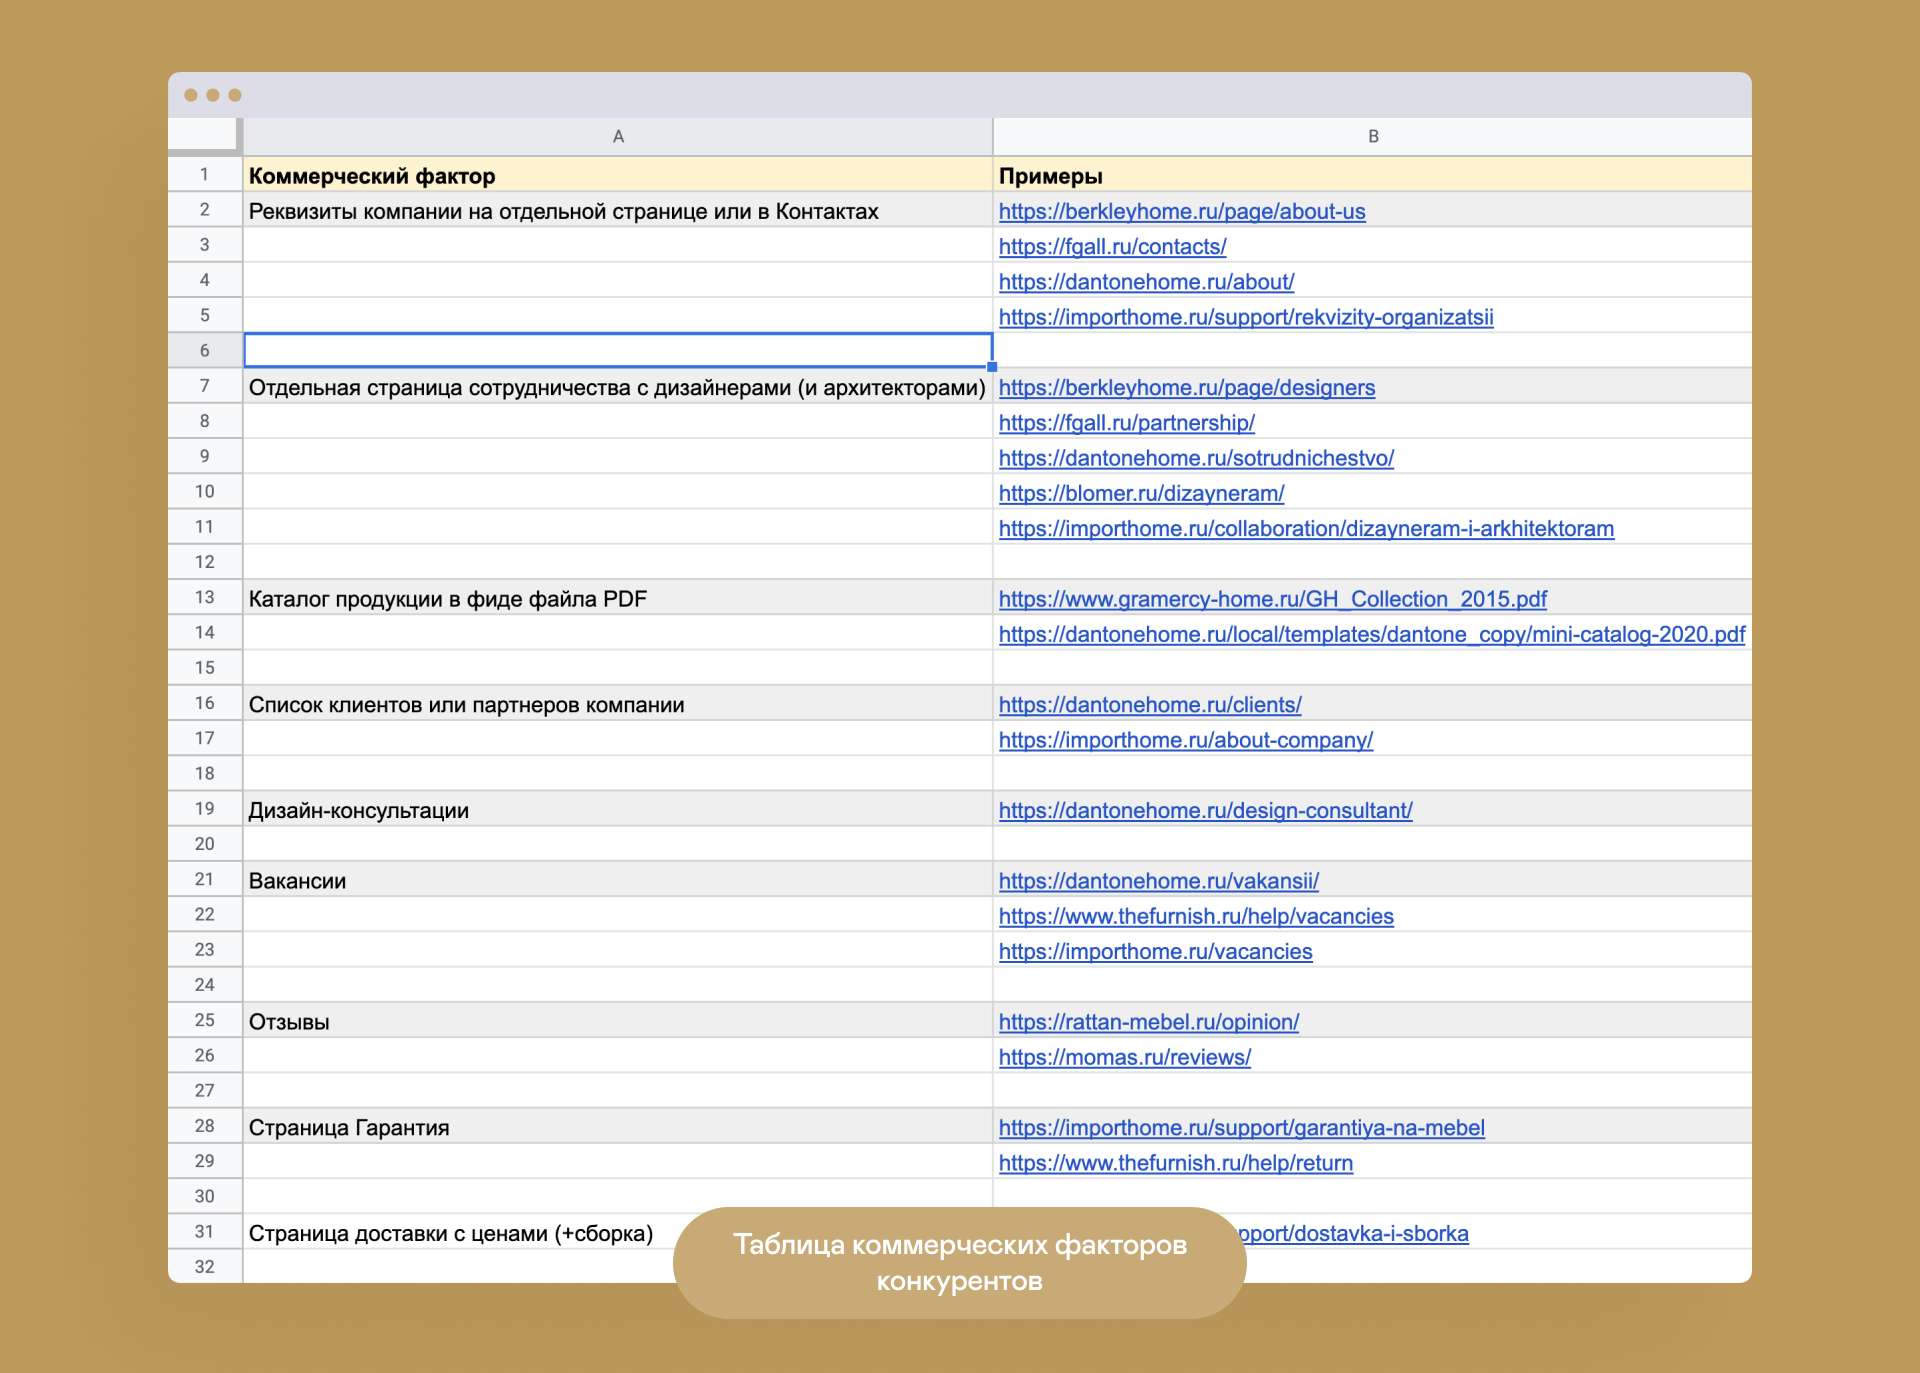Open the rattan-mebel.ru/opinion link
The height and width of the screenshot is (1373, 1920).
pyautogui.click(x=1148, y=1022)
